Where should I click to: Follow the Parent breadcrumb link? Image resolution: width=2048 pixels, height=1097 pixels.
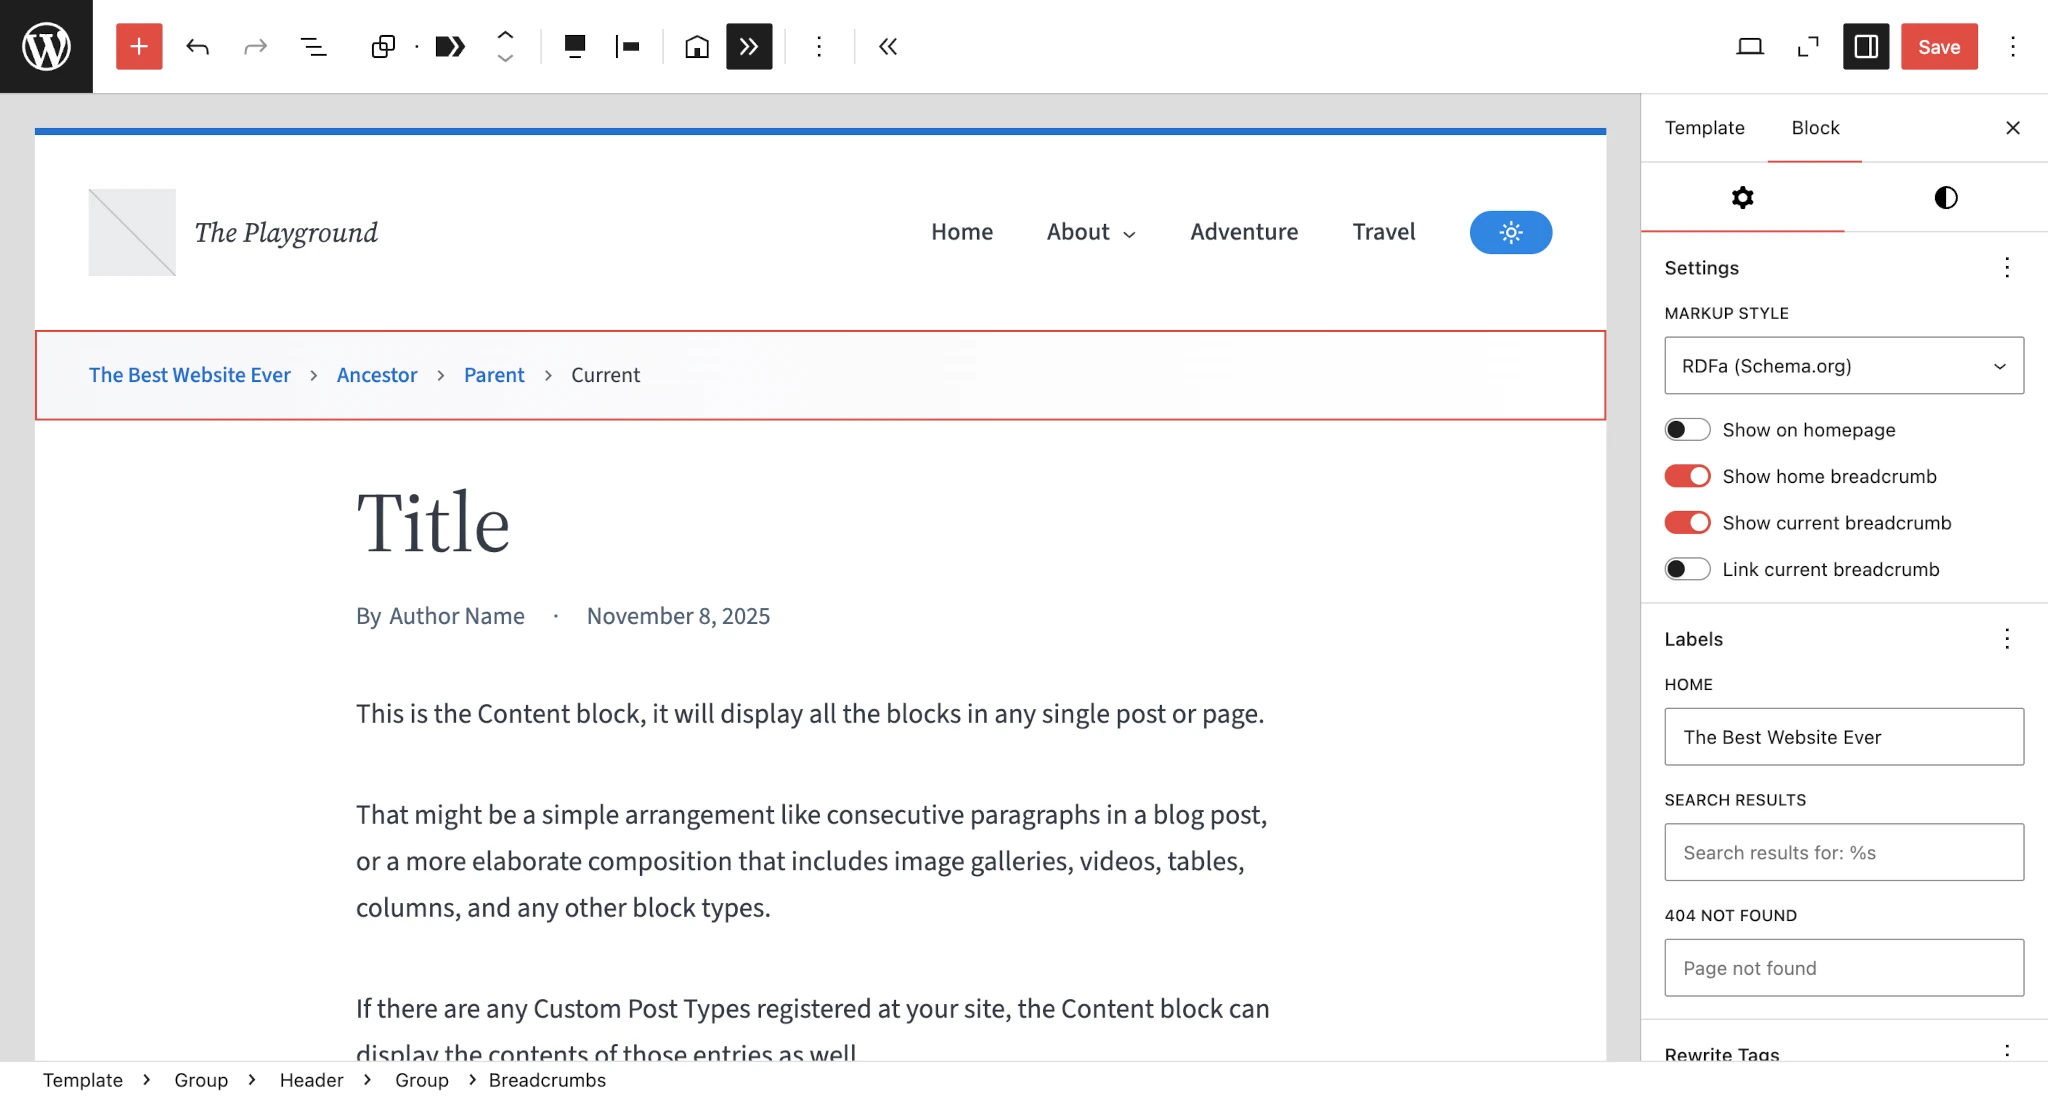point(494,375)
